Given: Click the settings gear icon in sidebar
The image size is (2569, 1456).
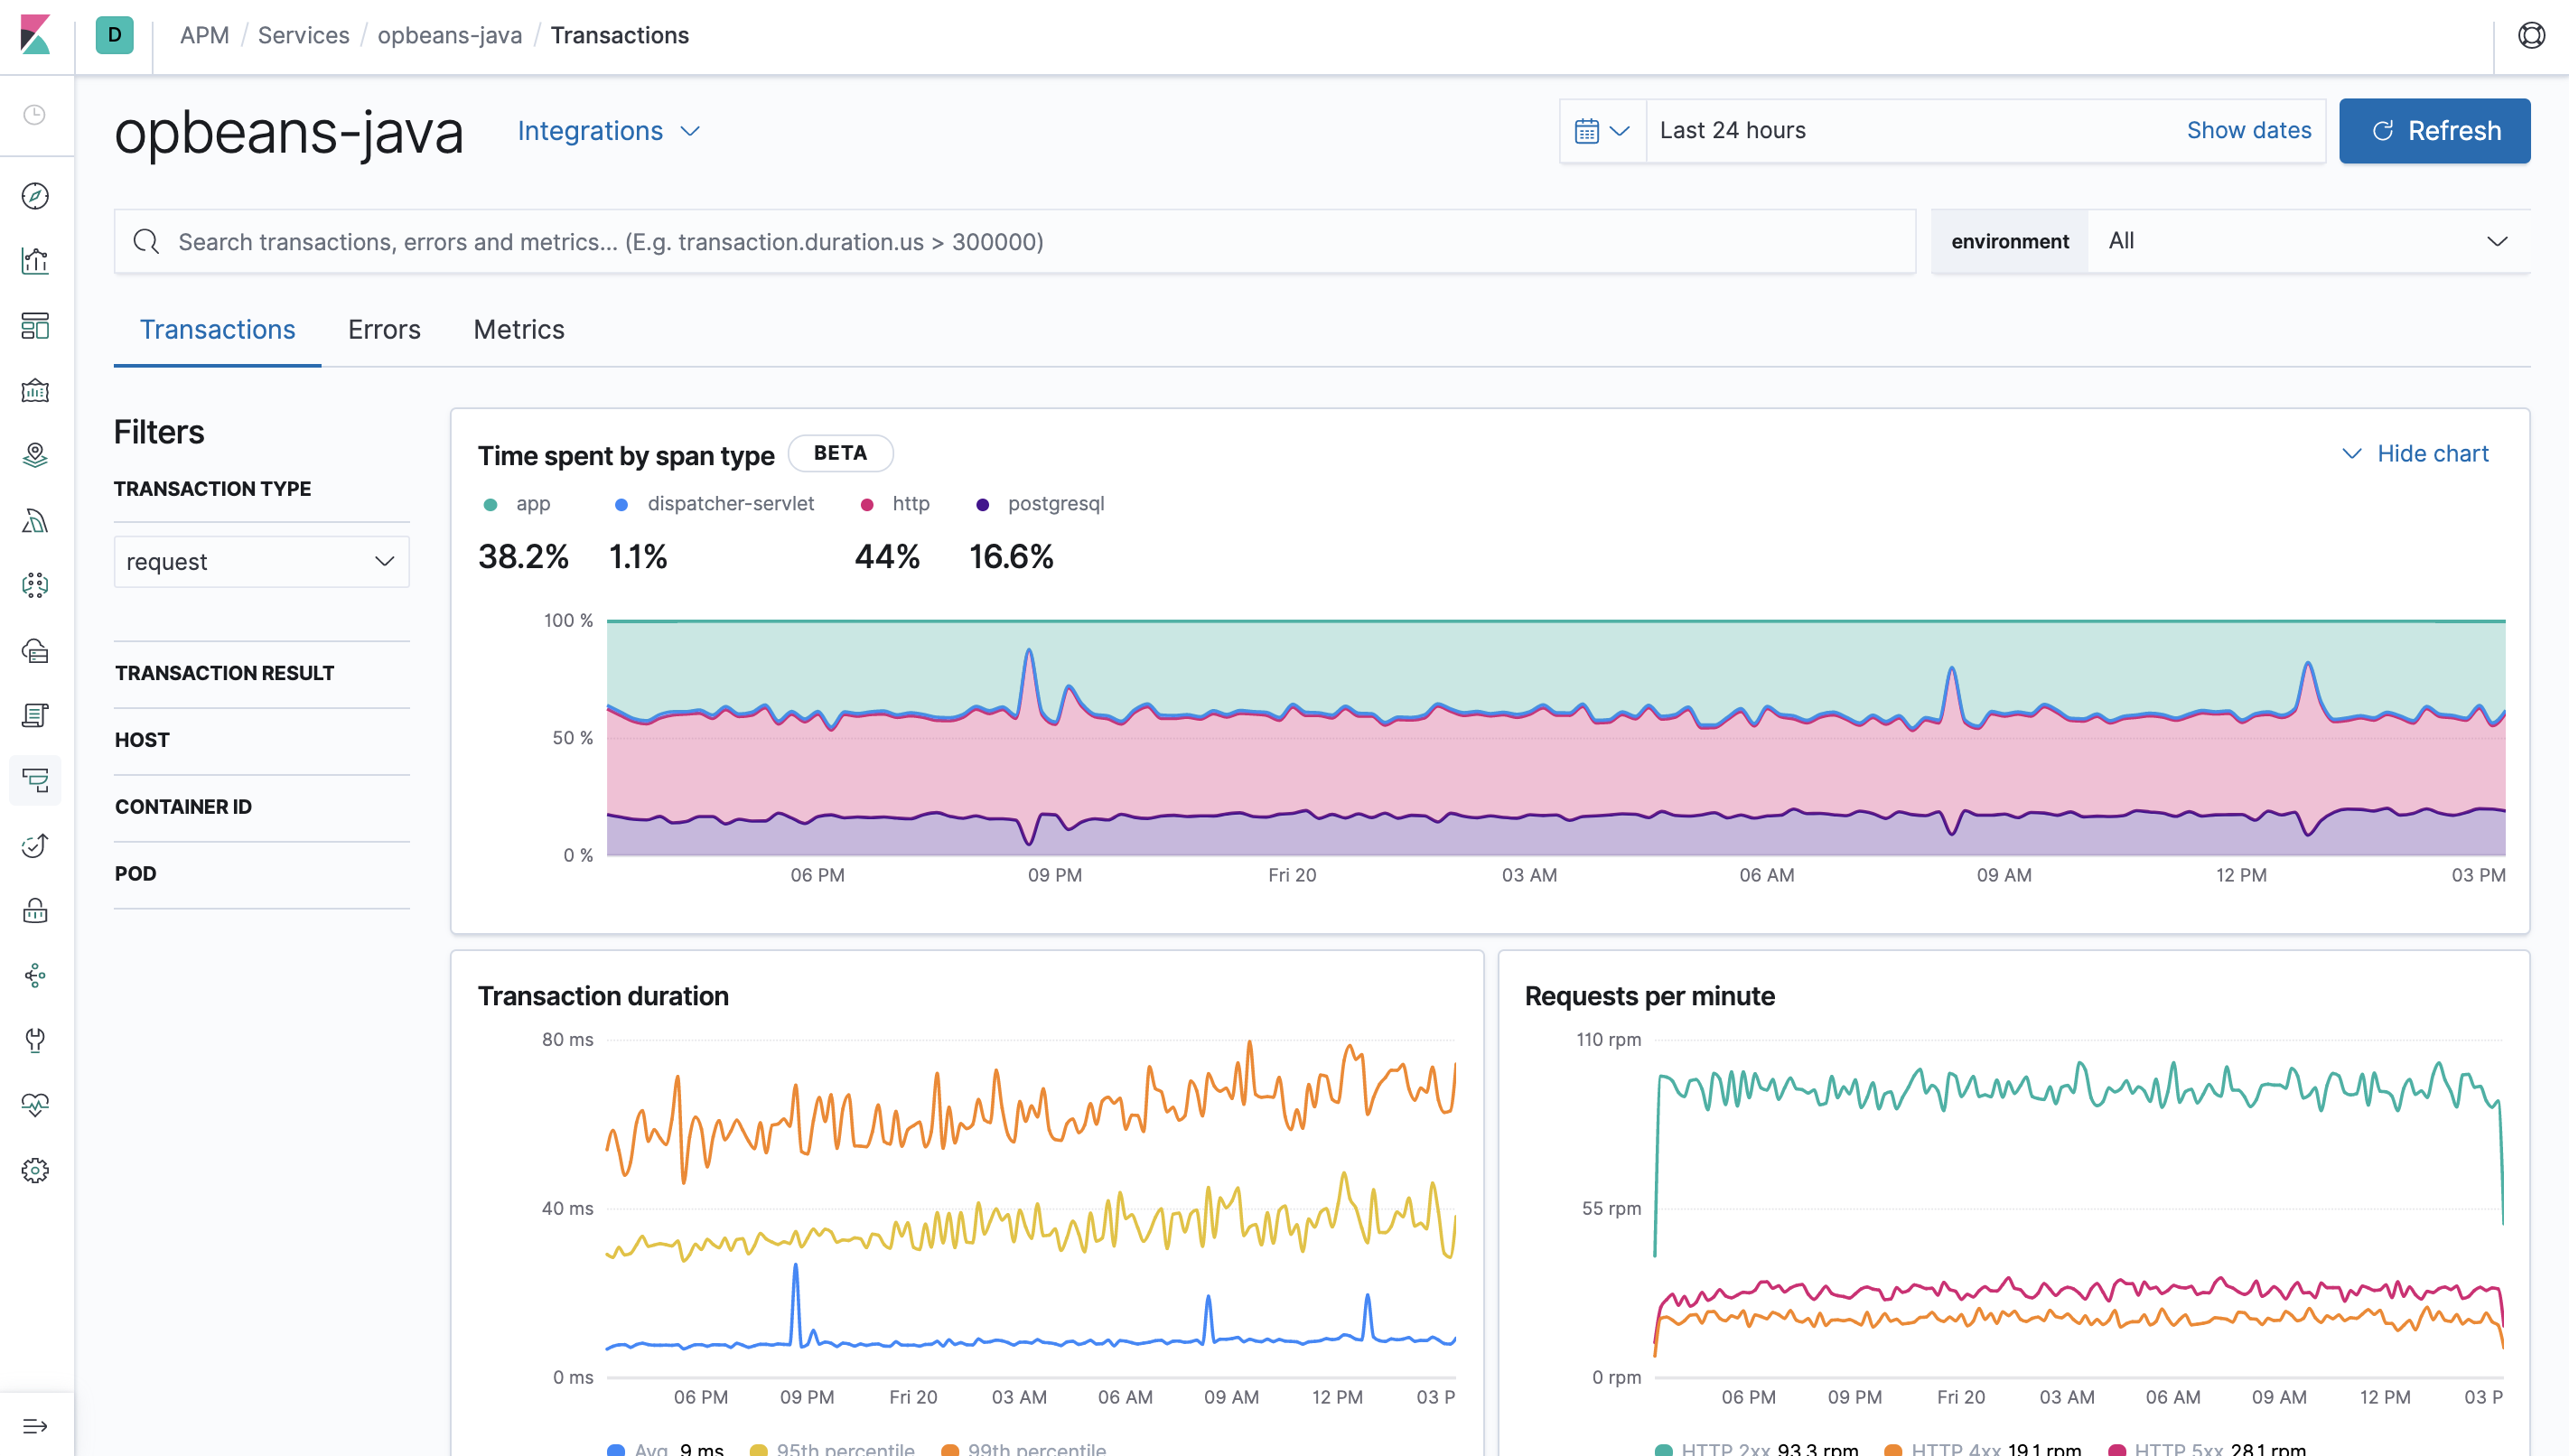Looking at the screenshot, I should click(39, 1170).
